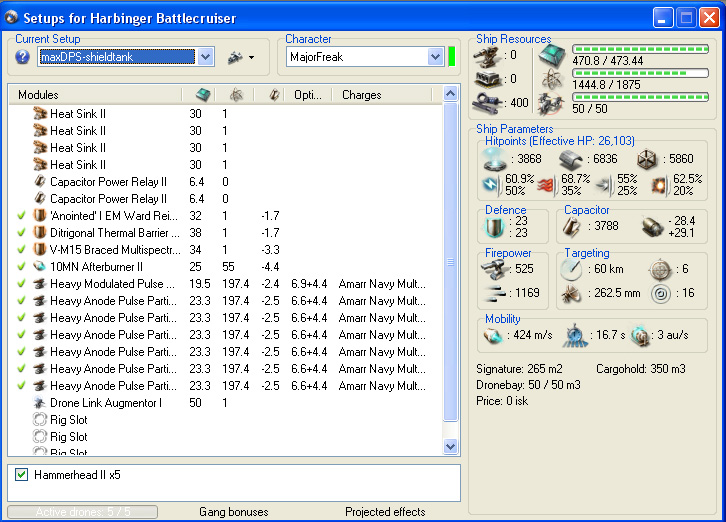
Task: Click the CPU column header icon
Action: pyautogui.click(x=202, y=95)
